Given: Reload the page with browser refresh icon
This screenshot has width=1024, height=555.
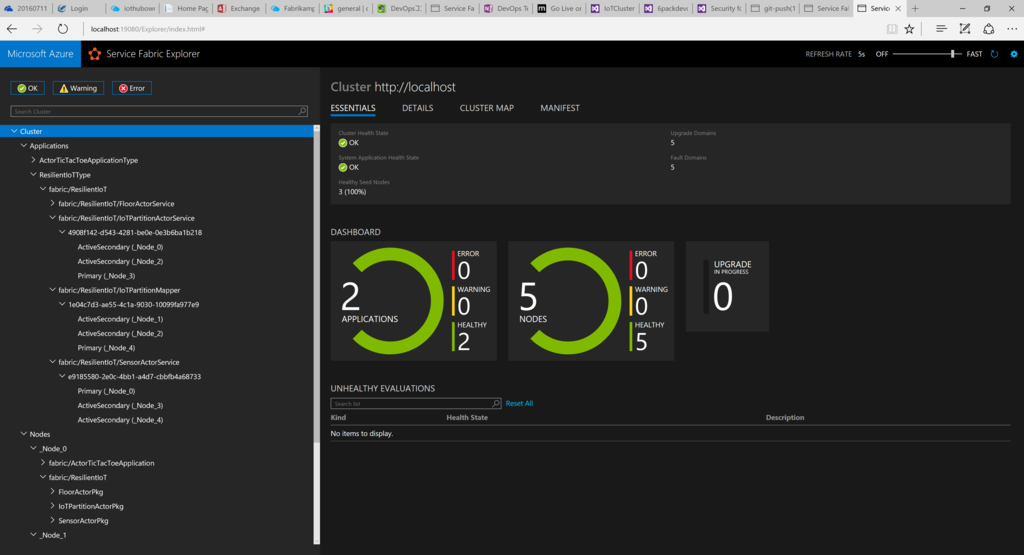Looking at the screenshot, I should pos(63,29).
